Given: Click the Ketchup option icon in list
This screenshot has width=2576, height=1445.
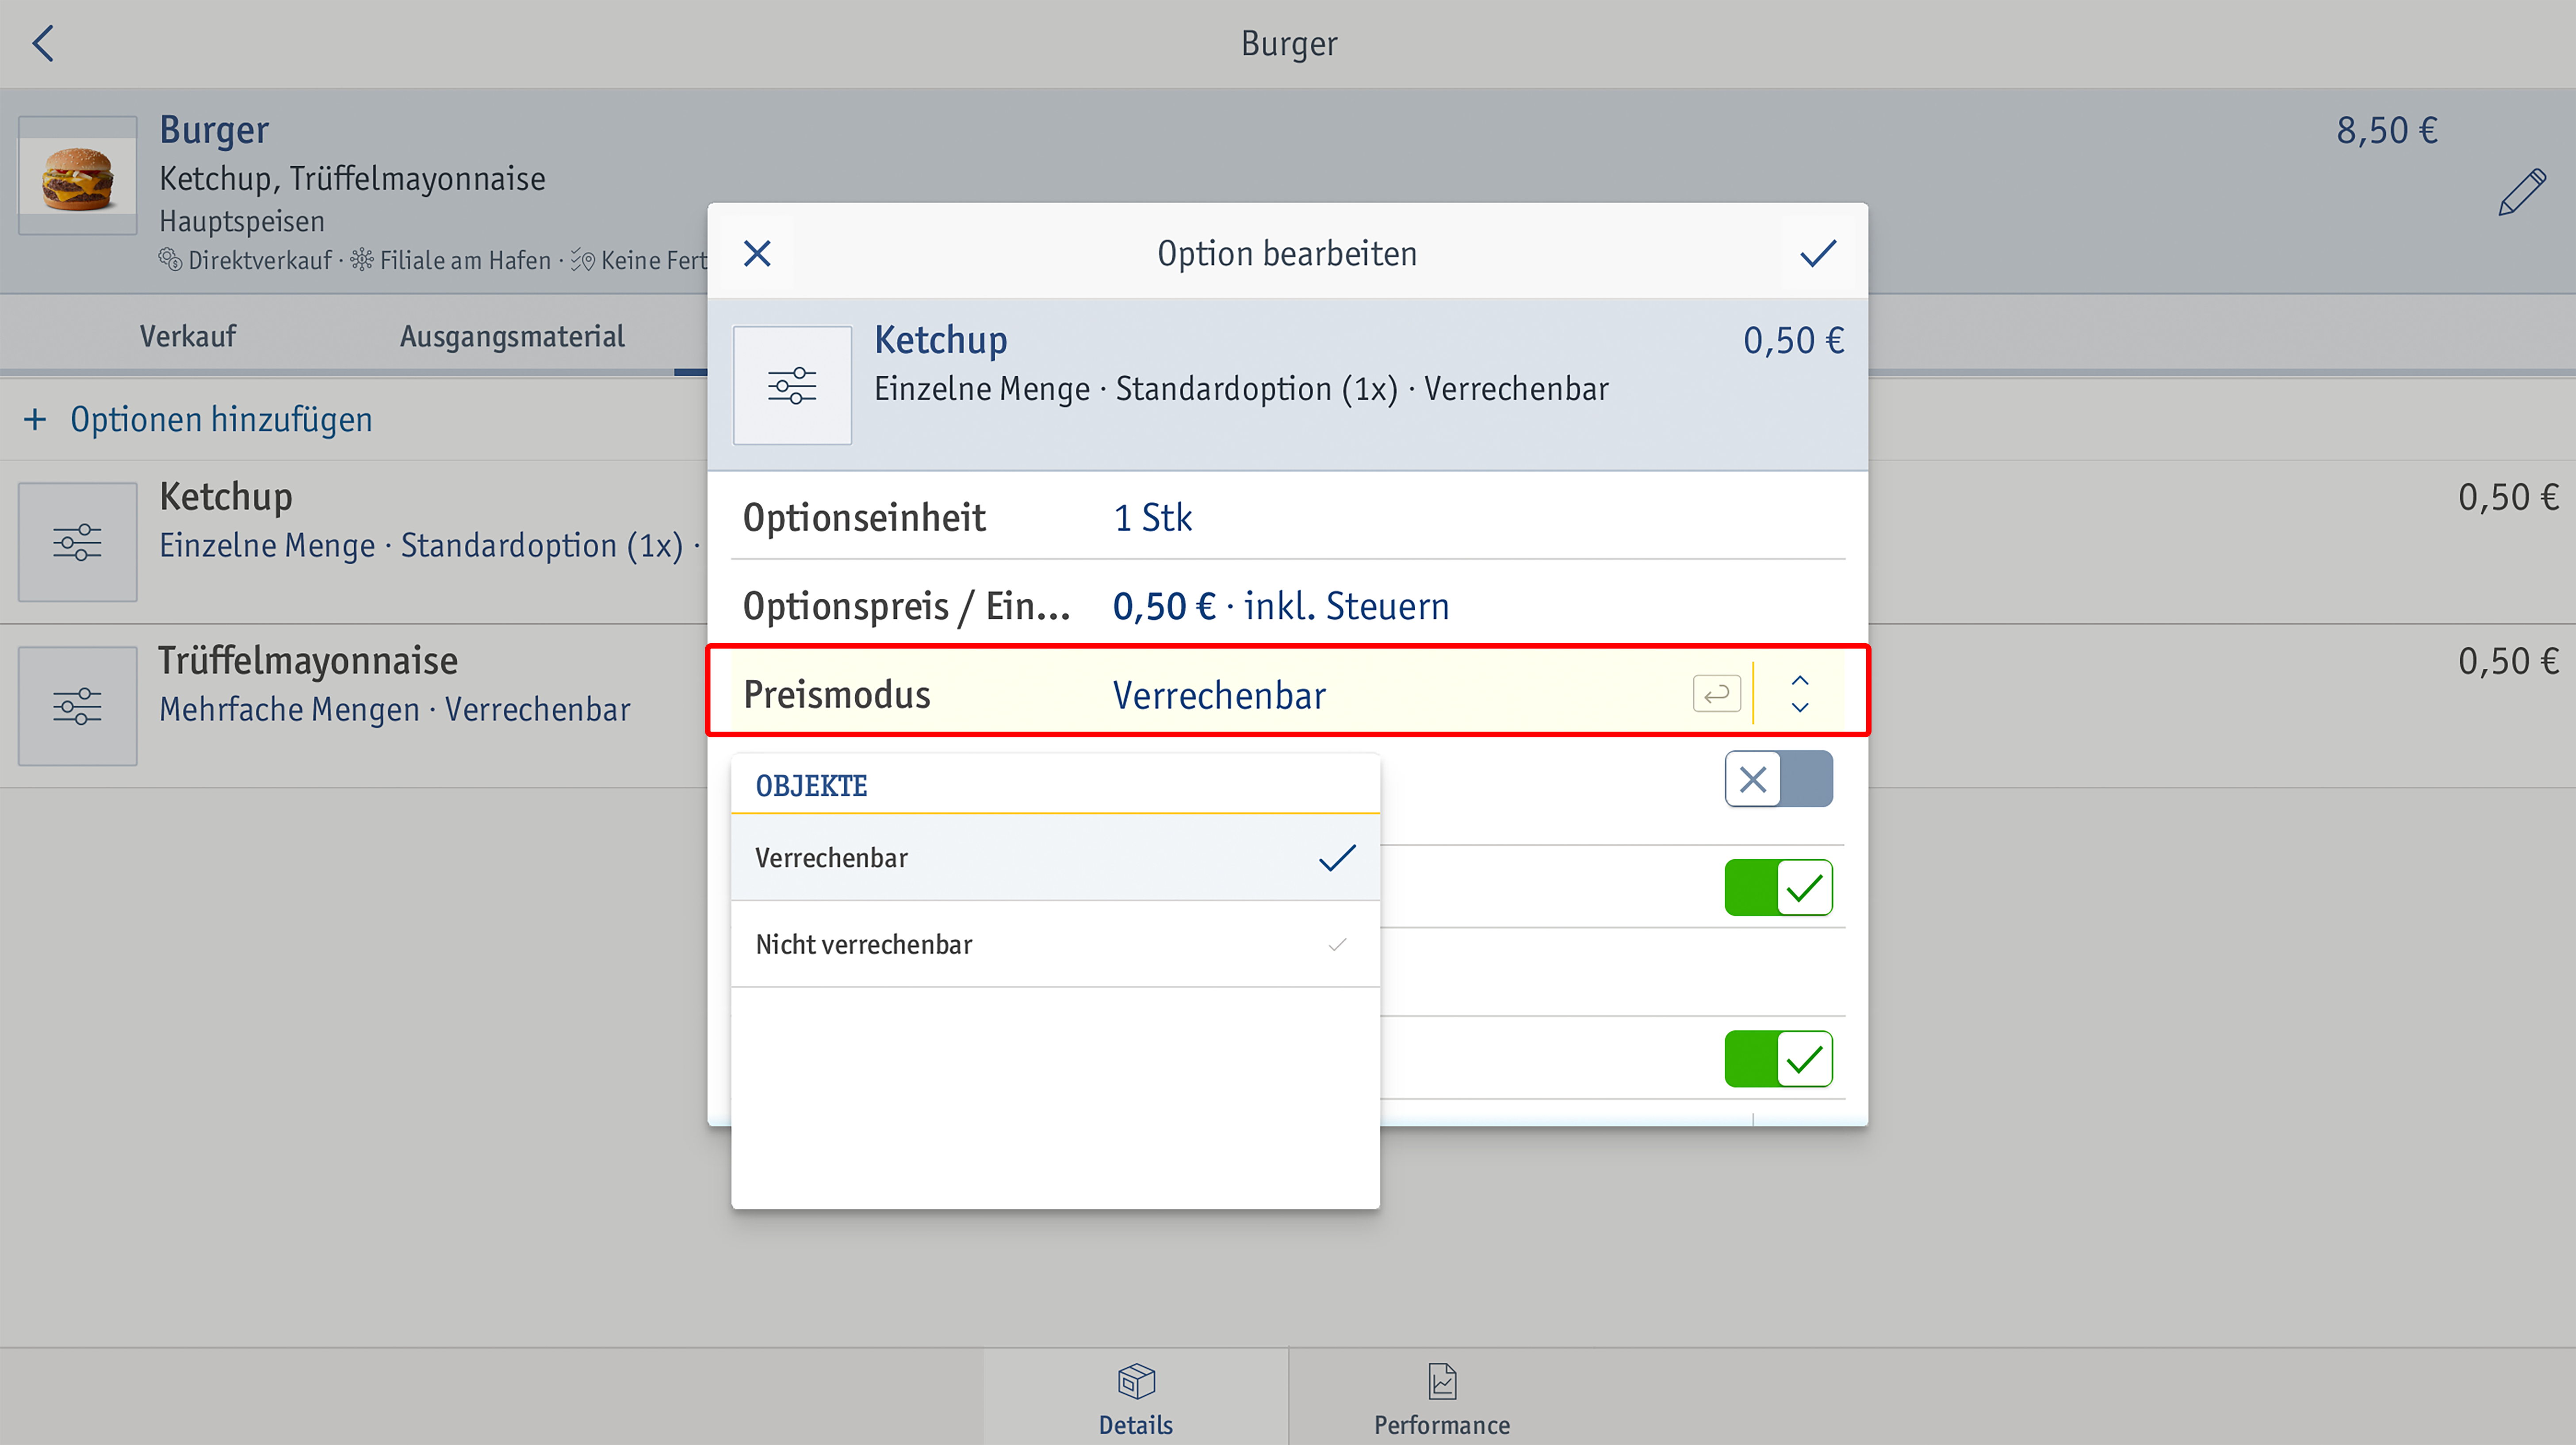Looking at the screenshot, I should pyautogui.click(x=78, y=542).
